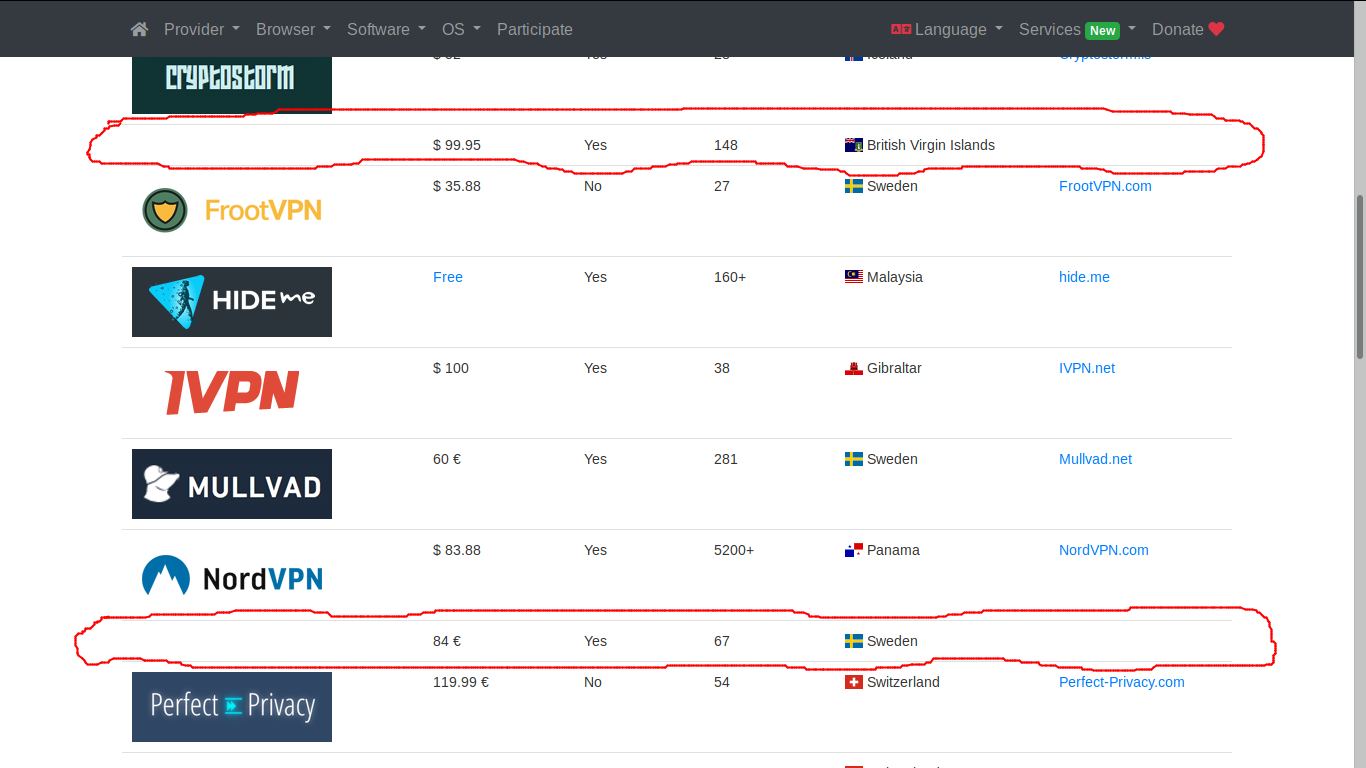
Task: Open the Mullvad.net link
Action: (1095, 459)
